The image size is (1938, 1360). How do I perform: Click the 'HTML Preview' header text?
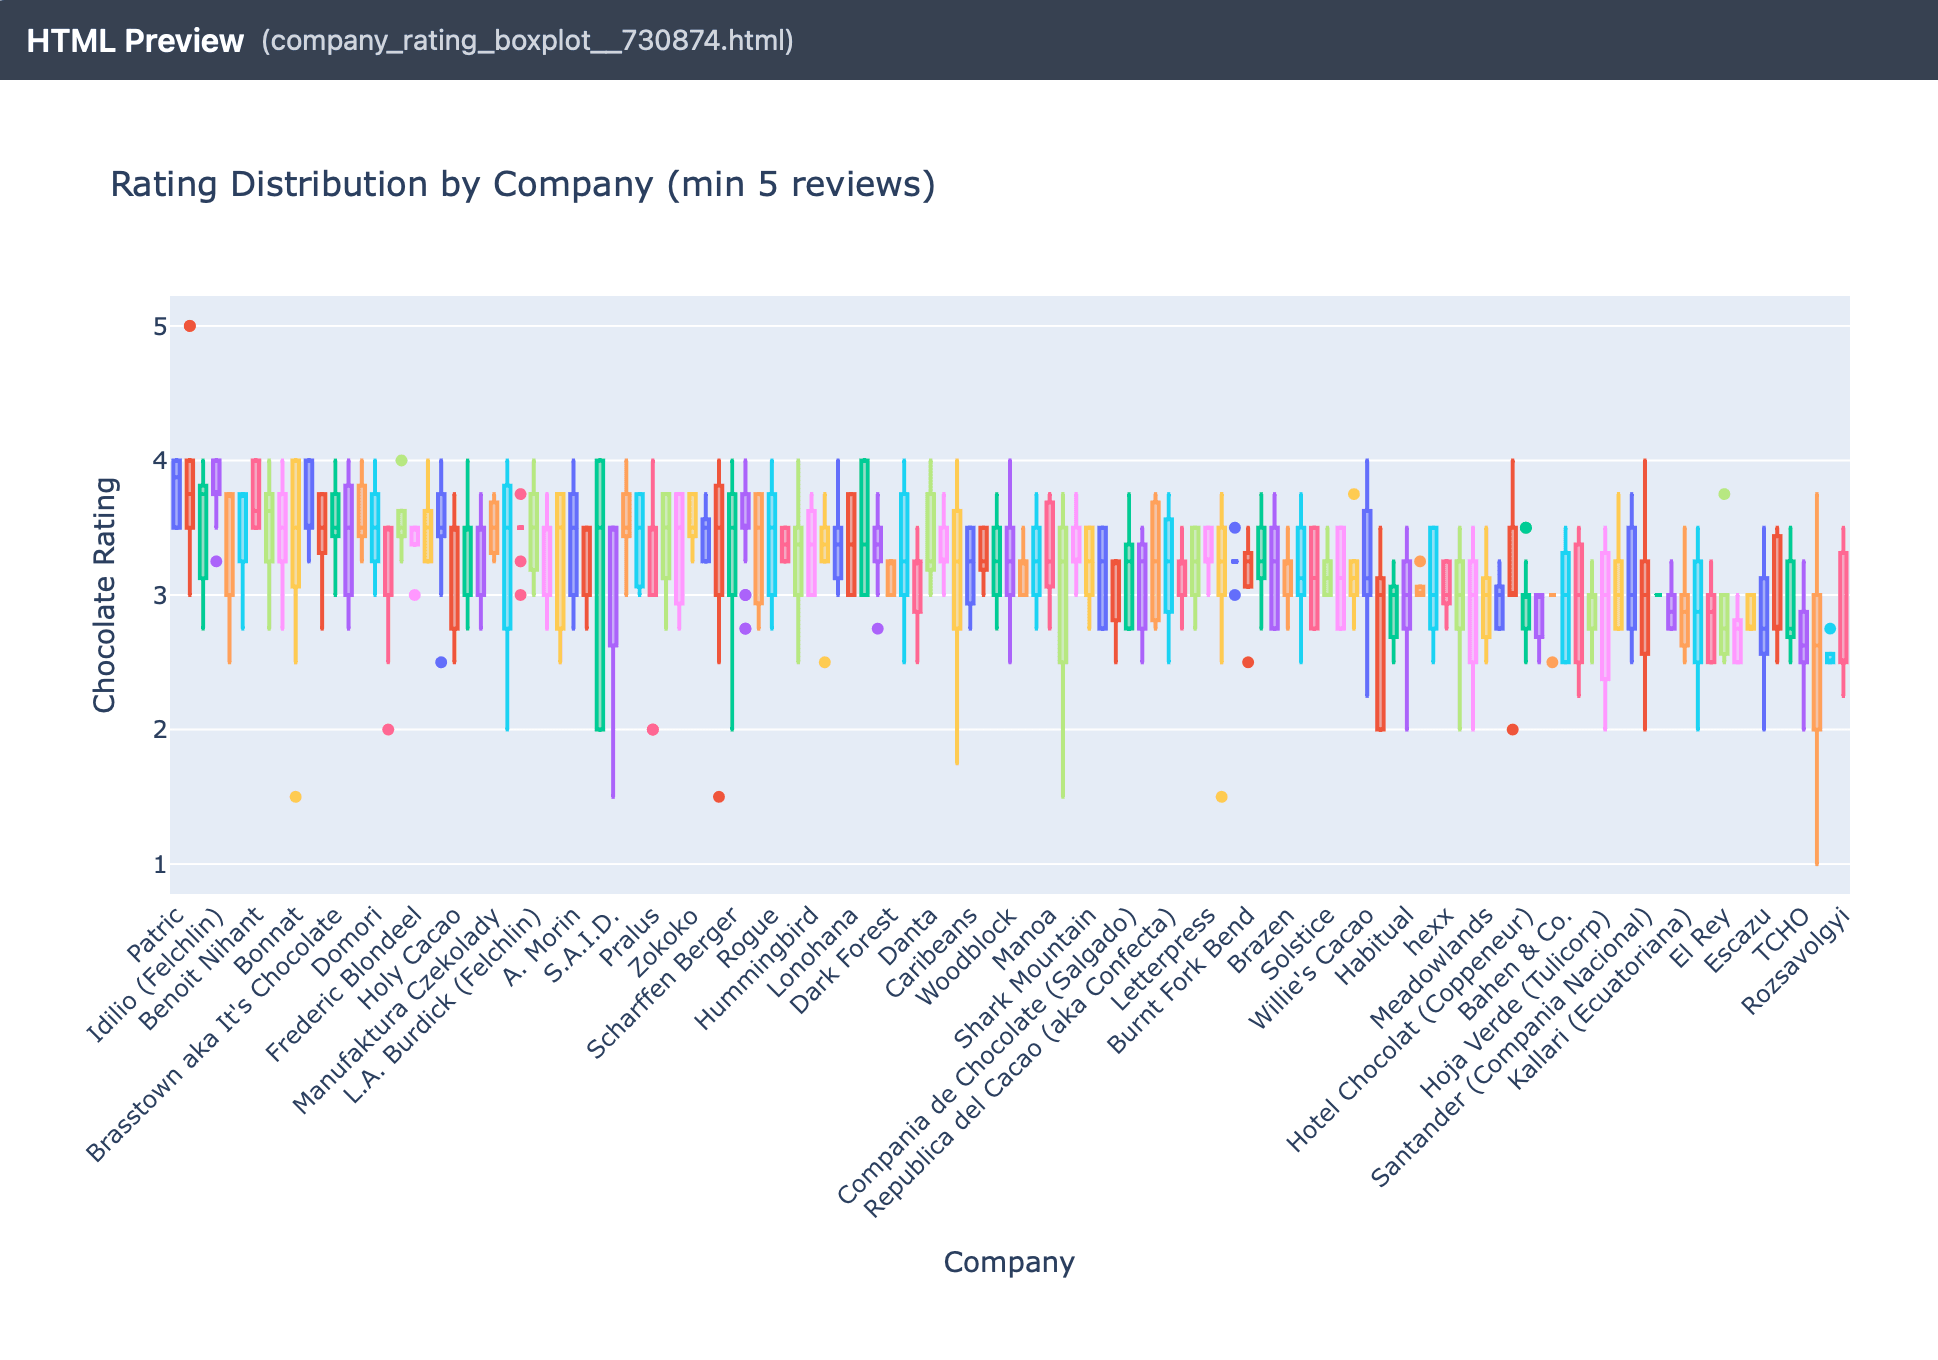[x=135, y=41]
